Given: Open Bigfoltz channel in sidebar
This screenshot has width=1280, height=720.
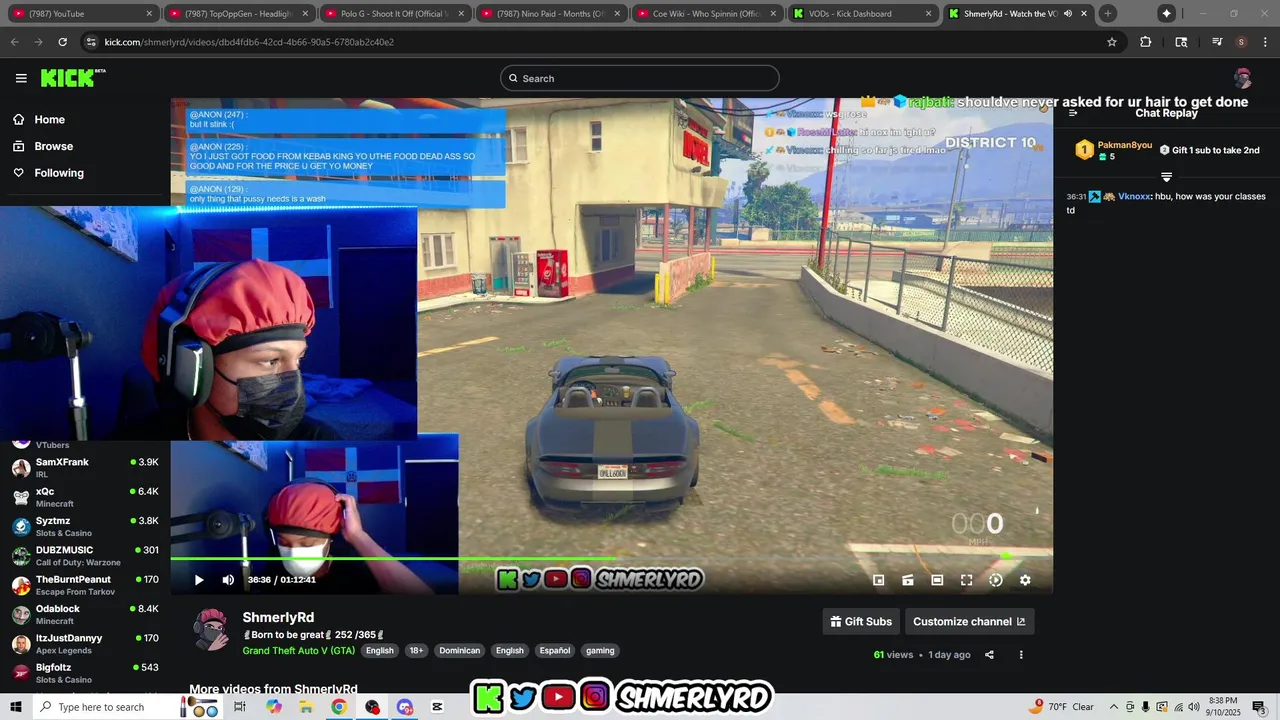Looking at the screenshot, I should pos(85,673).
